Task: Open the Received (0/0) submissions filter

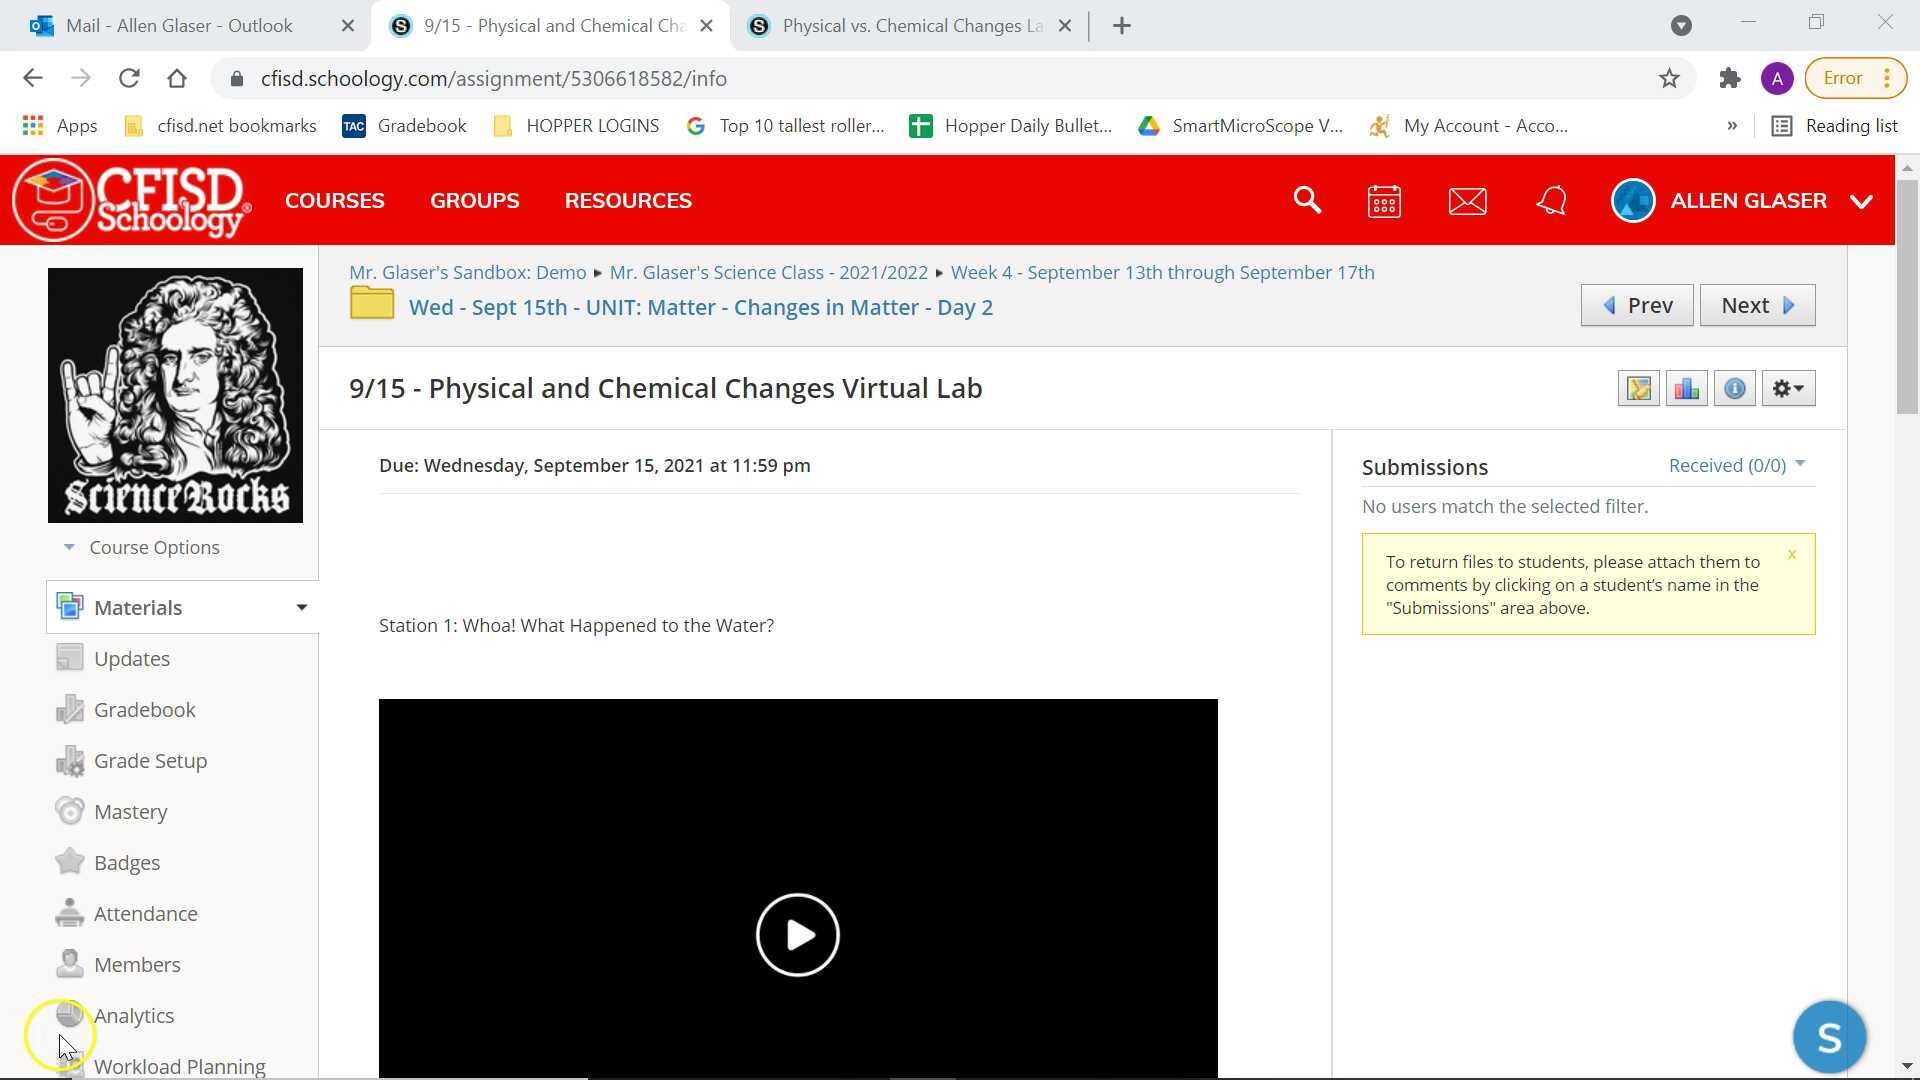Action: 1735,465
